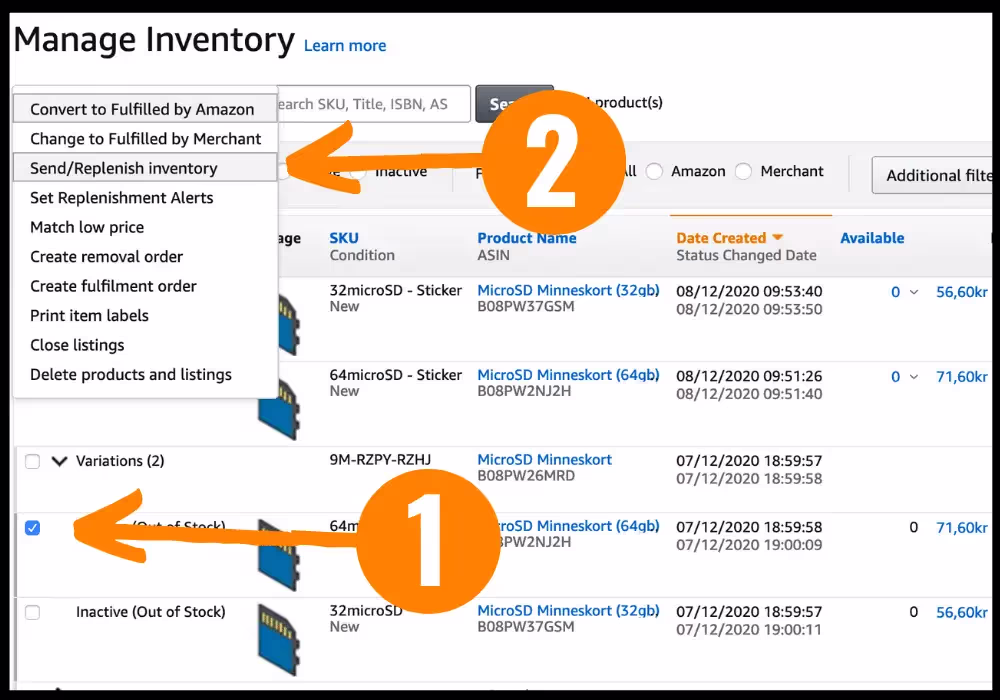Click memory card thumbnail for 32microSD - Sticker

[x=289, y=325]
